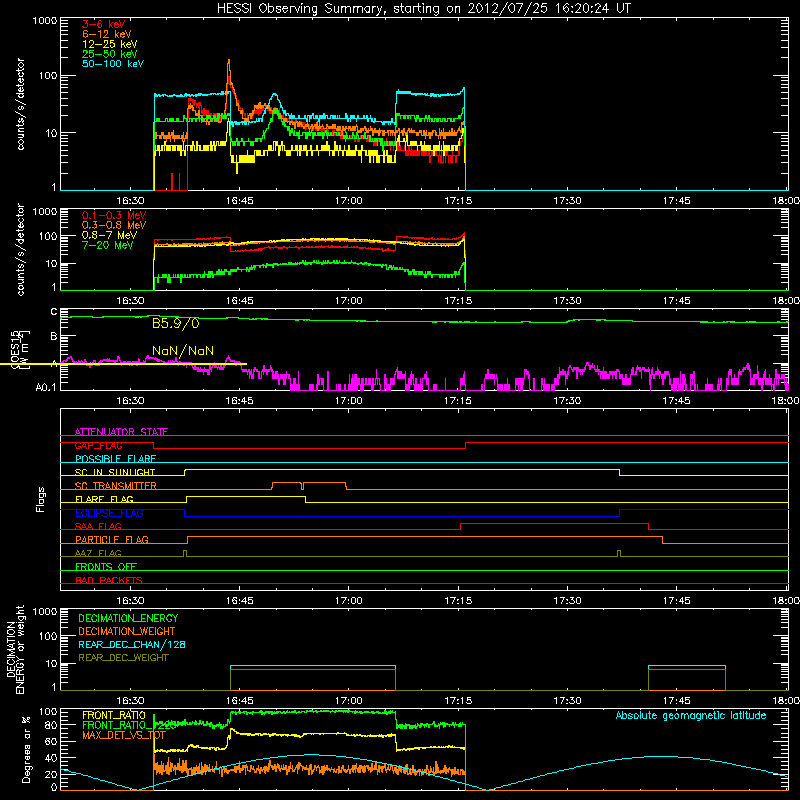This screenshot has height=800, width=800.
Task: Click the 17:30 tick label under flags panel
Action: pos(567,601)
